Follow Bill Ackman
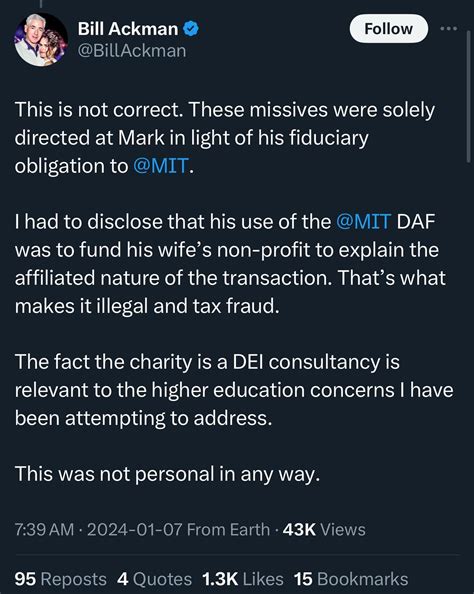 (388, 29)
